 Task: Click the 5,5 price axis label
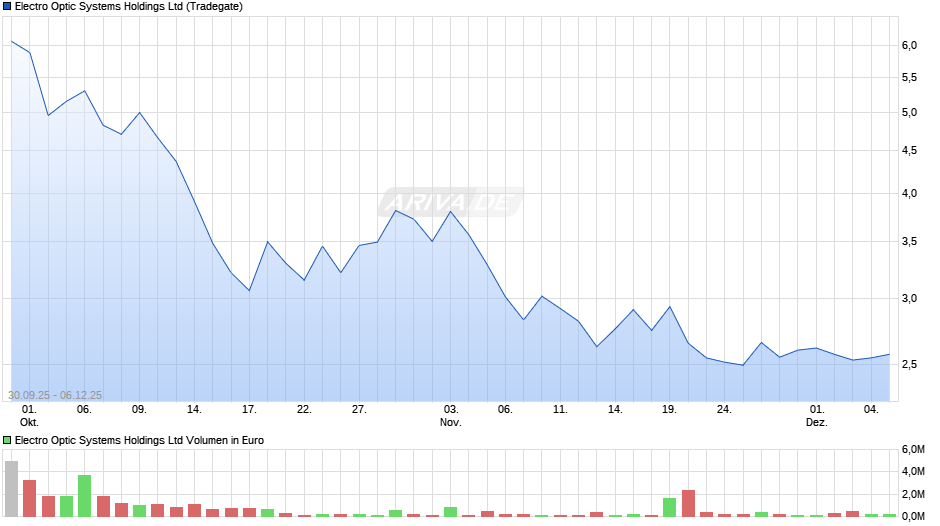[x=909, y=77]
